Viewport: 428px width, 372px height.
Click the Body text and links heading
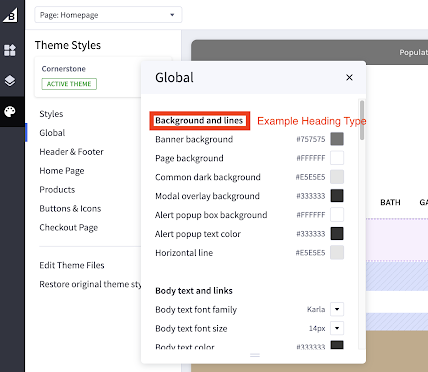(x=194, y=291)
